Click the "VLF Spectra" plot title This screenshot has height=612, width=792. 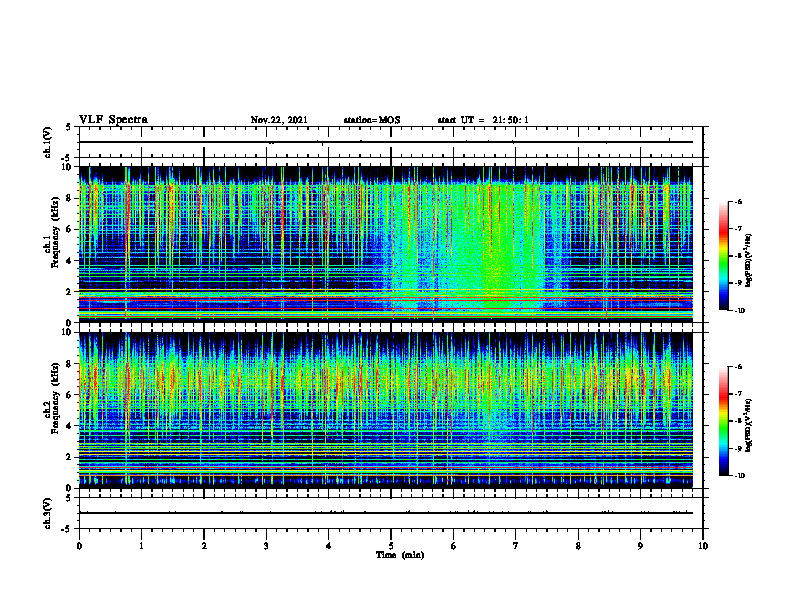pyautogui.click(x=113, y=120)
